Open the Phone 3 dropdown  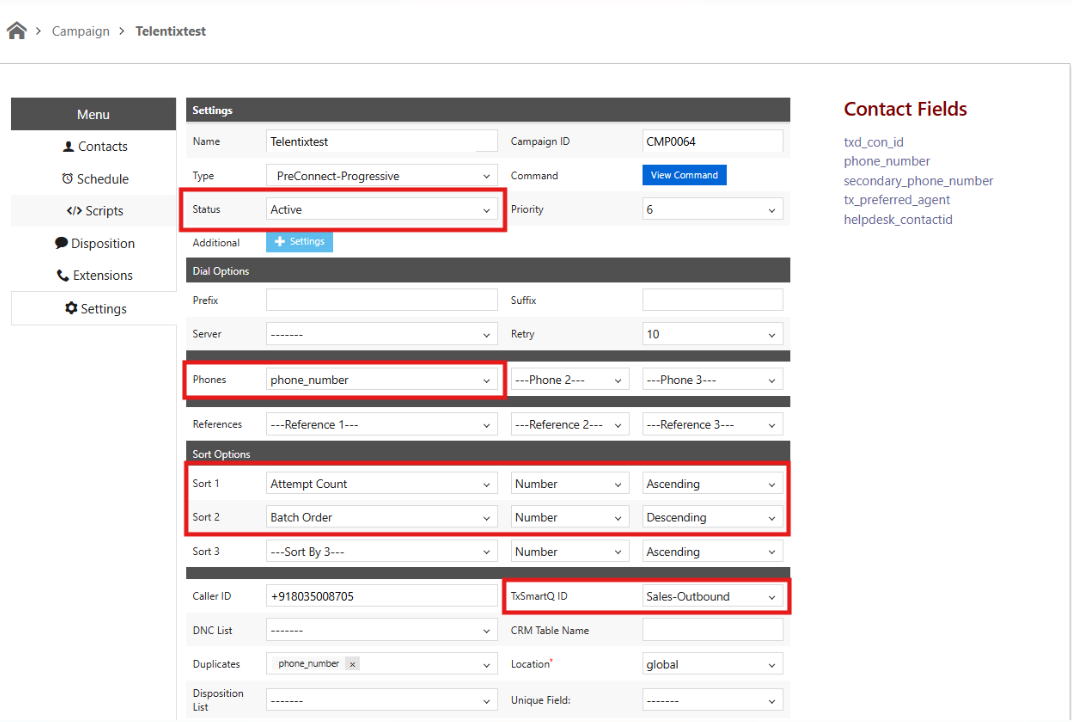tap(712, 379)
